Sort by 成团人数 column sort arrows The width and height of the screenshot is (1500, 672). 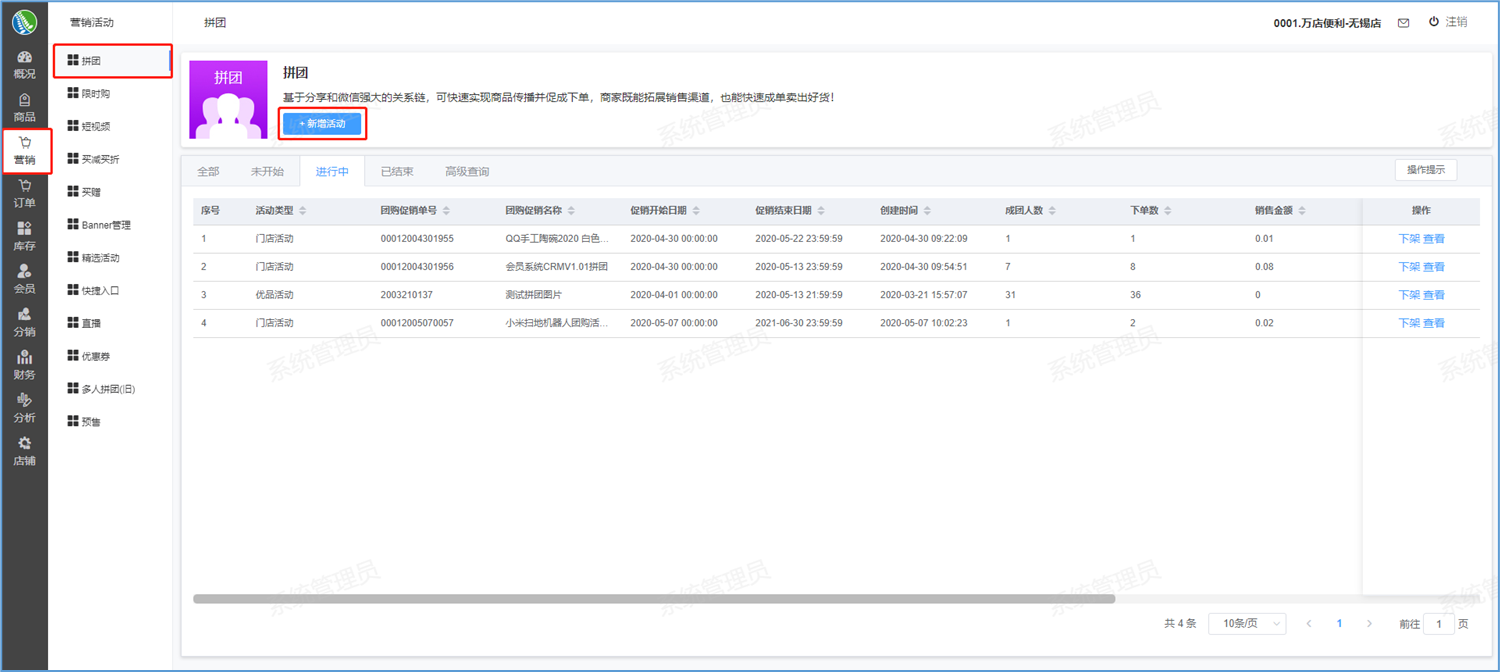click(x=1052, y=211)
